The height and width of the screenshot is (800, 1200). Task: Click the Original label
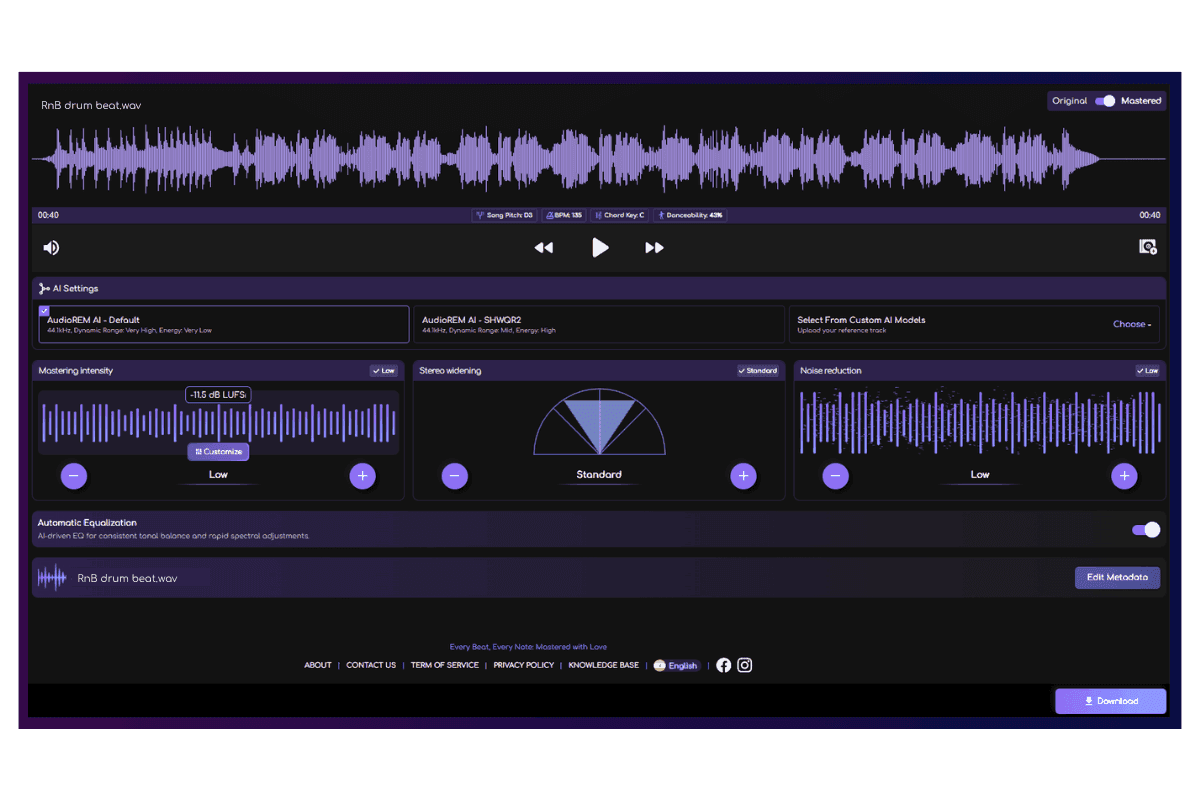[1069, 101]
